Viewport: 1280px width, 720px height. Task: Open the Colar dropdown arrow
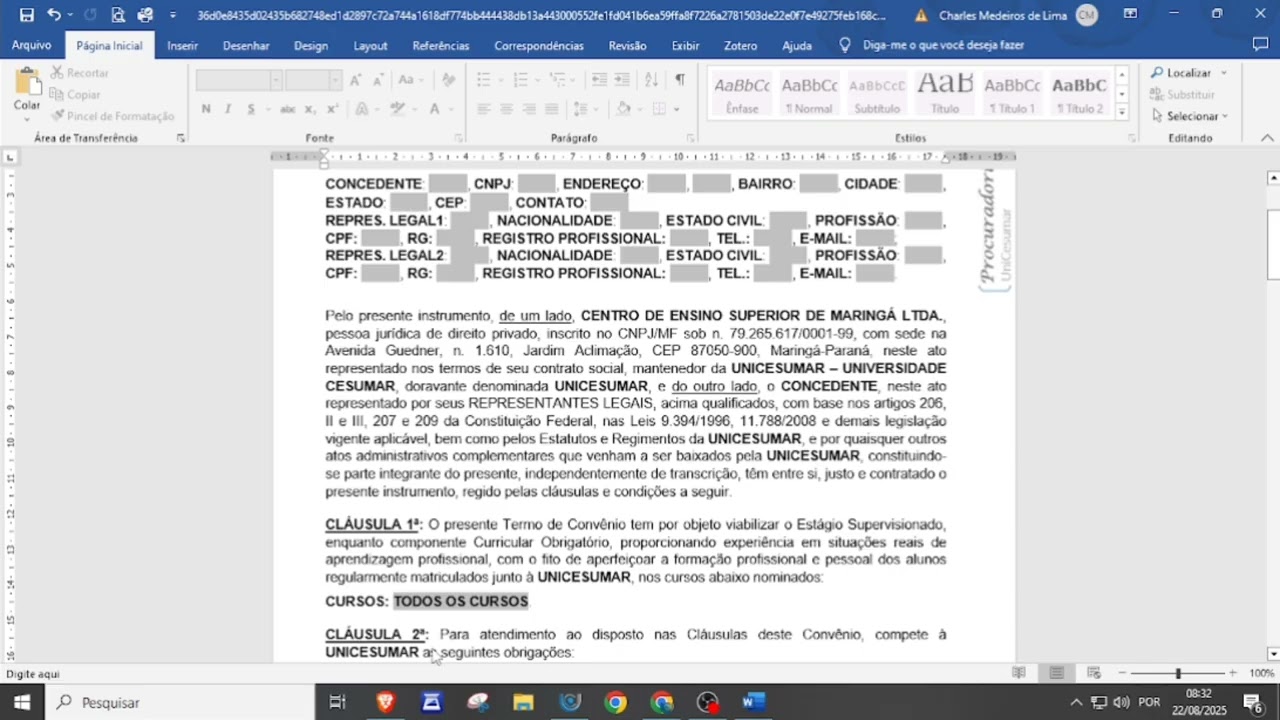(27, 118)
